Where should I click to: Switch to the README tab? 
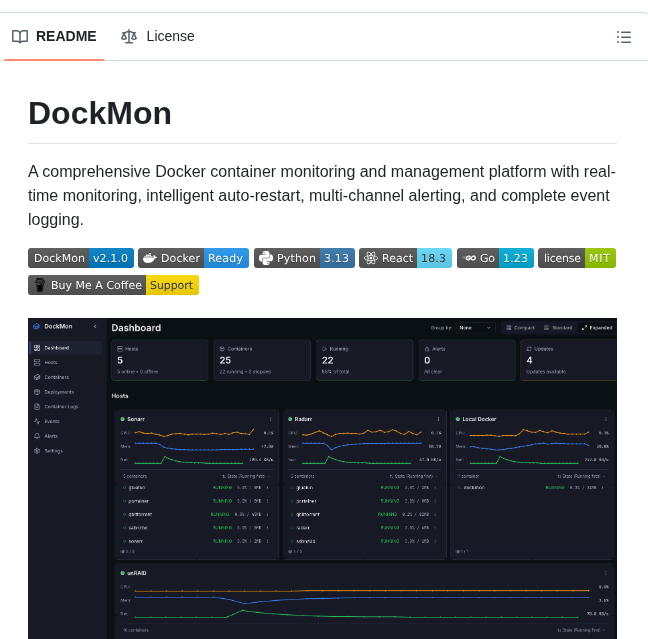pyautogui.click(x=54, y=36)
